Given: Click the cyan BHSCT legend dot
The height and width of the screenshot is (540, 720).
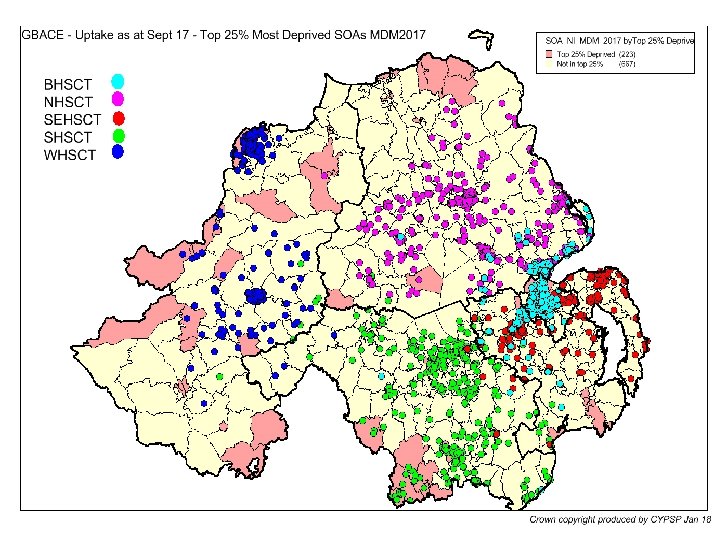Looking at the screenshot, I should click(118, 82).
